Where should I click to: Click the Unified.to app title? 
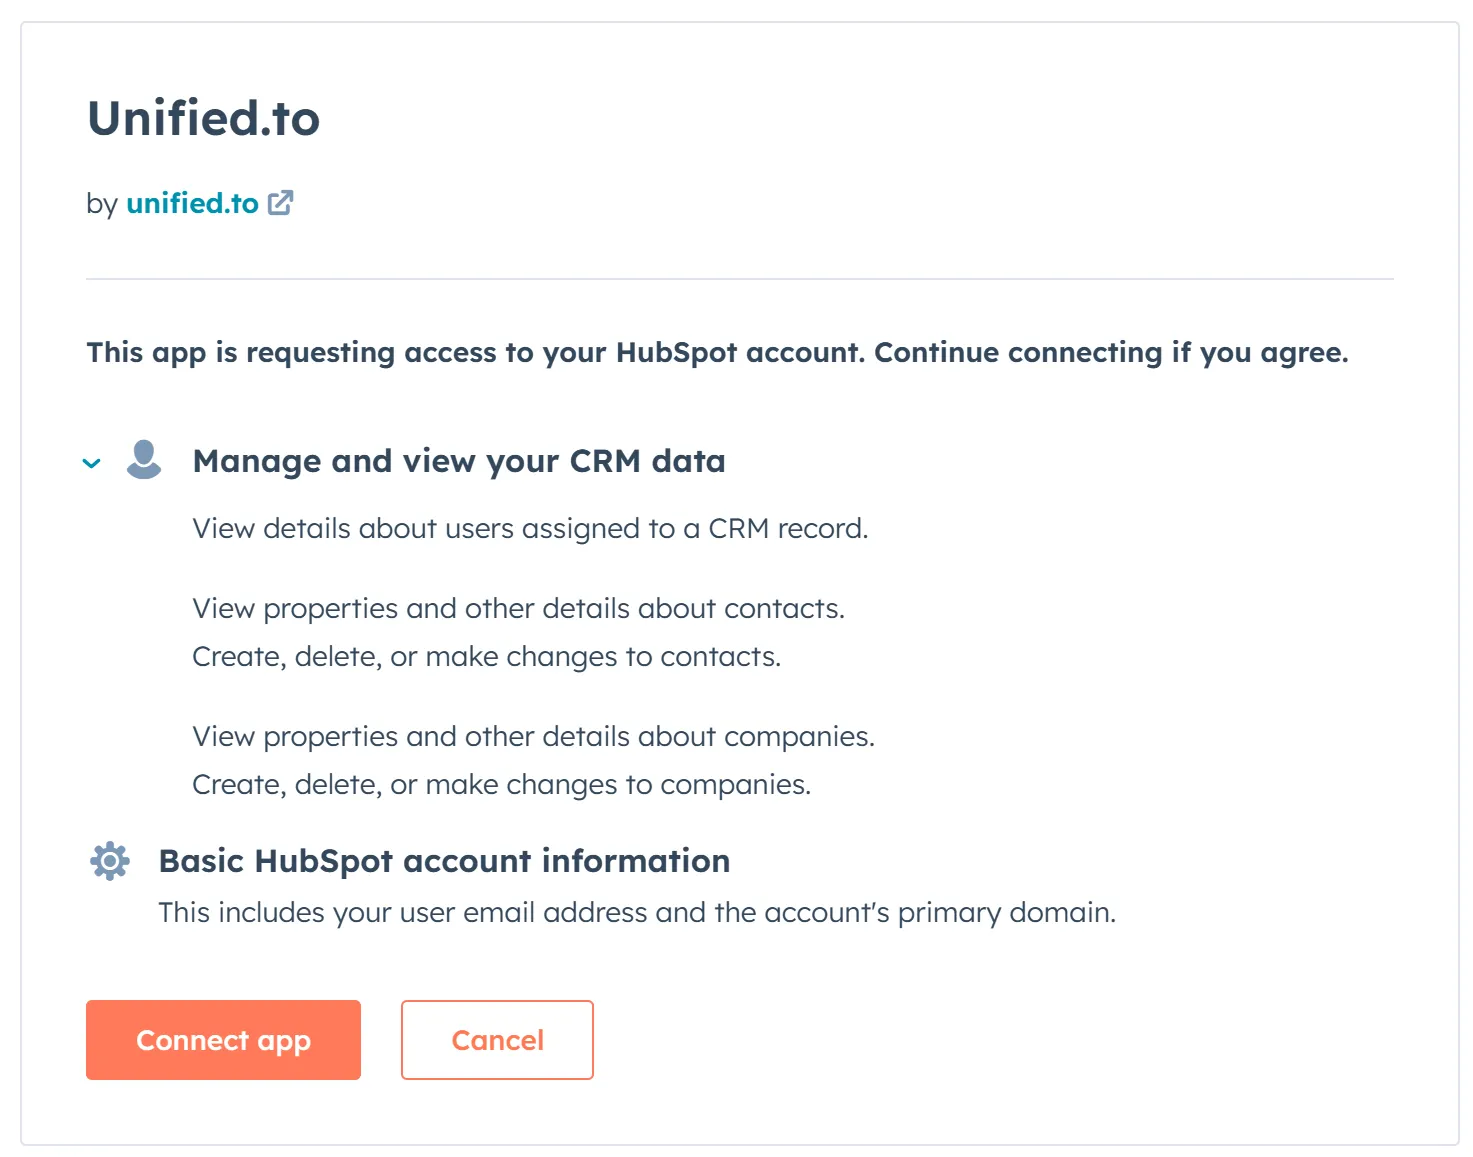(204, 118)
